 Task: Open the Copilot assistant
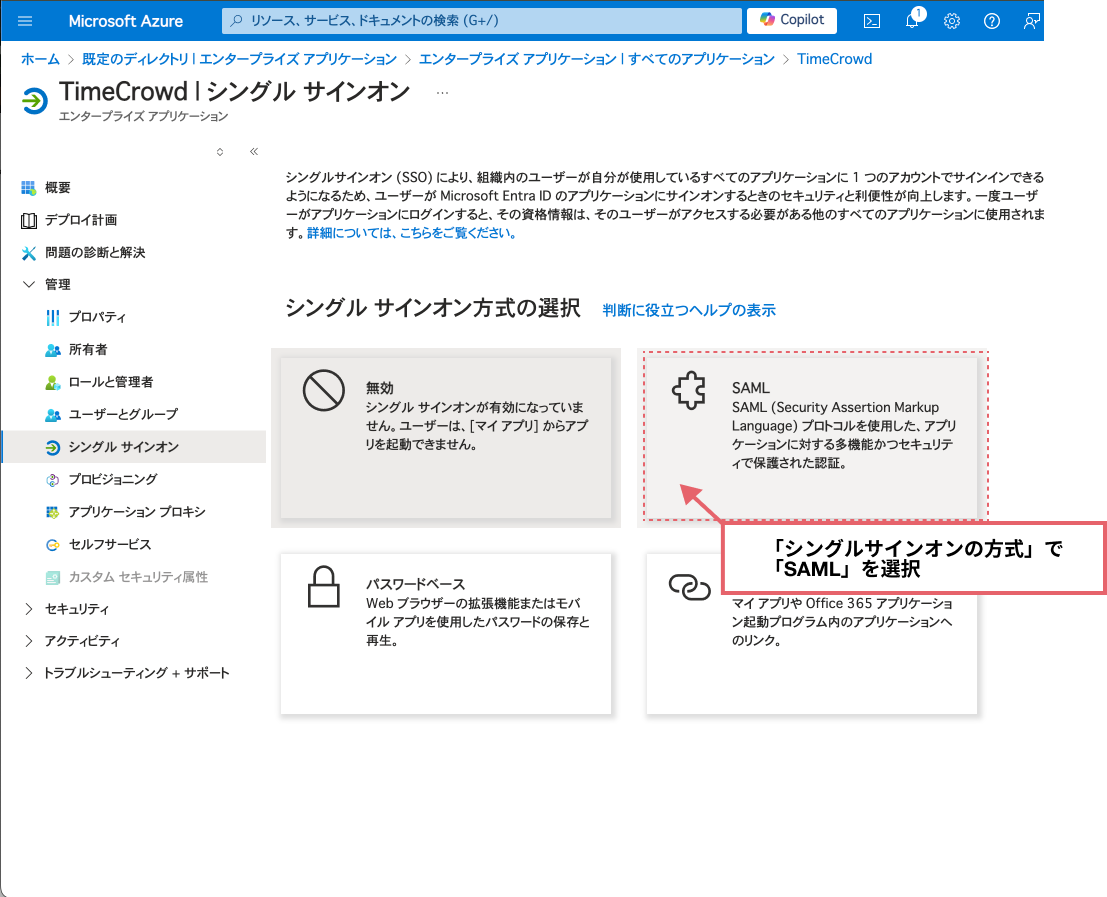791,20
